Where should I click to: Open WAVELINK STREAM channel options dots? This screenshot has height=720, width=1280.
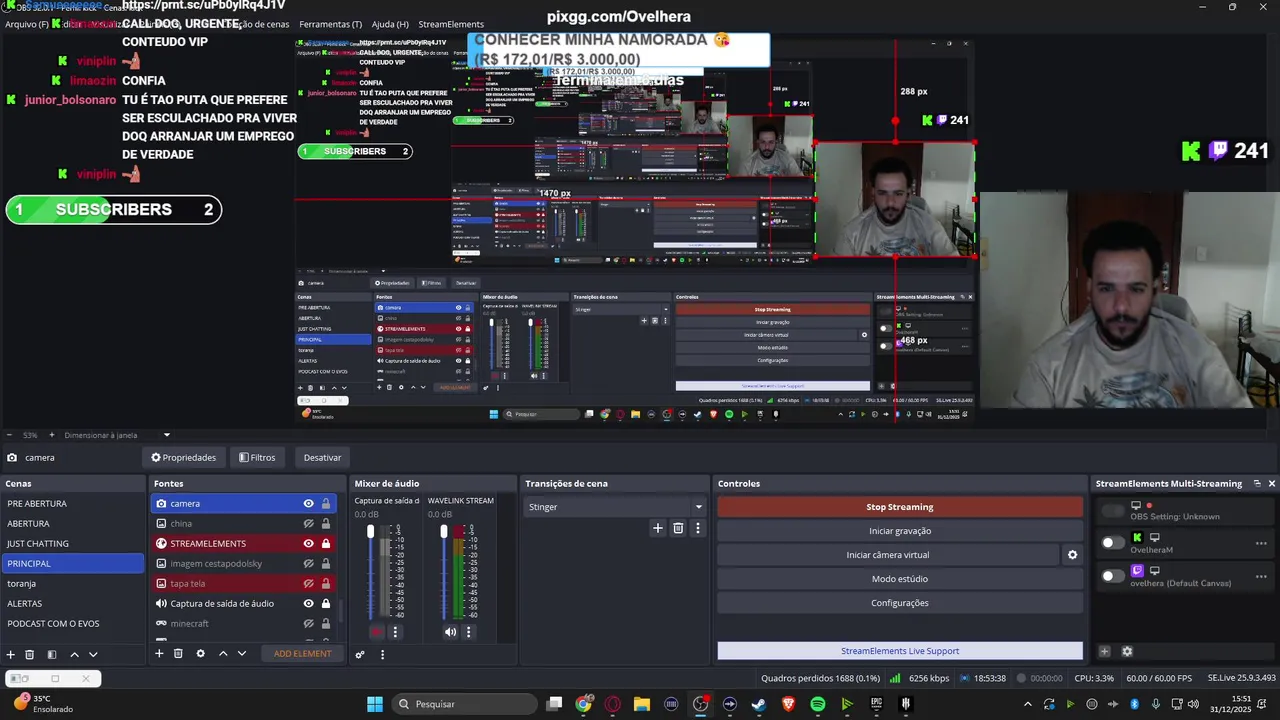(x=468, y=632)
